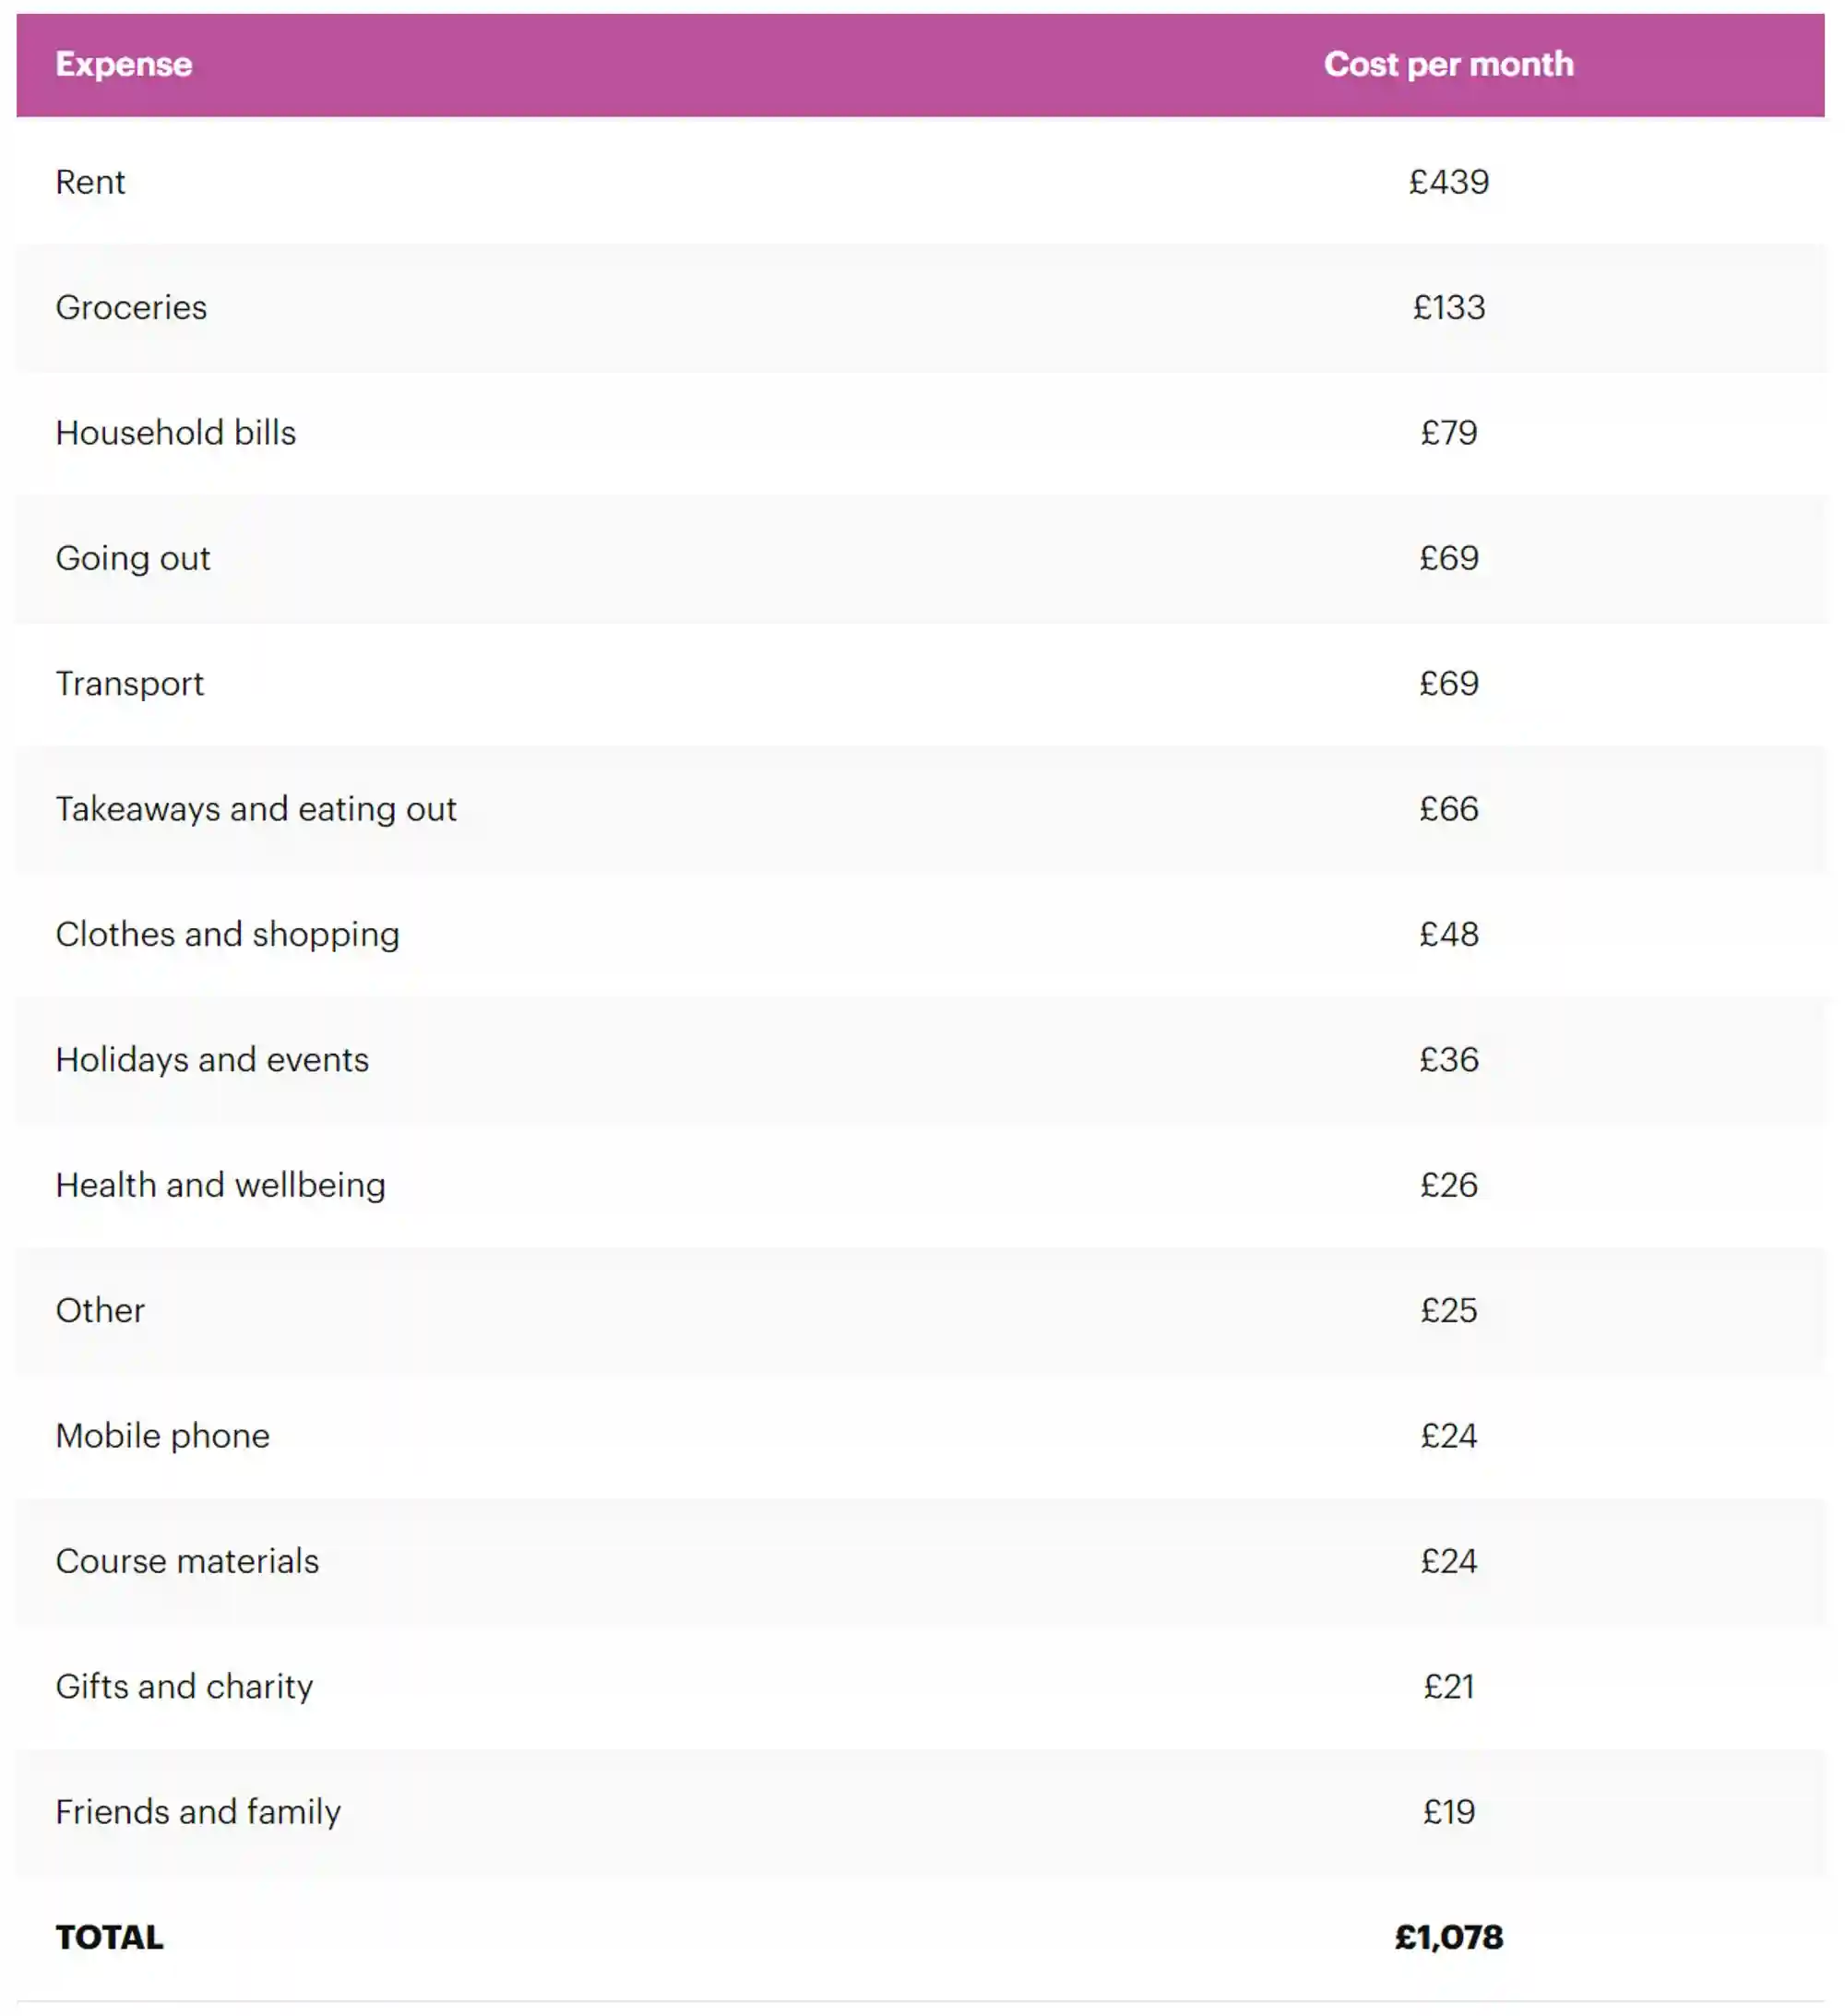Select the Health and wellbeing label
This screenshot has height=2016, width=1845.
click(x=220, y=1185)
